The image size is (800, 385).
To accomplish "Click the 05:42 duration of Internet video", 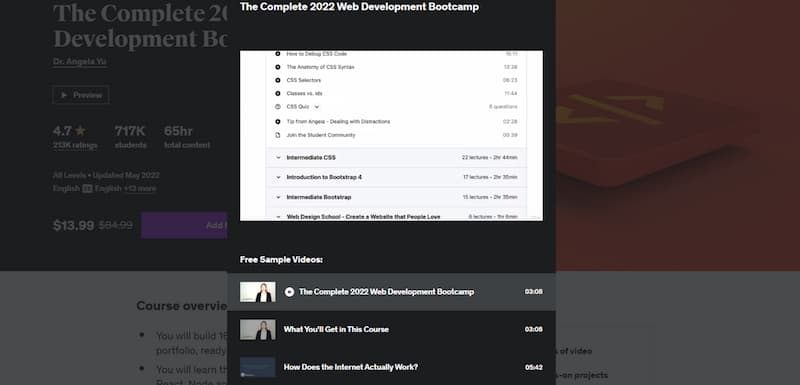I will [534, 367].
